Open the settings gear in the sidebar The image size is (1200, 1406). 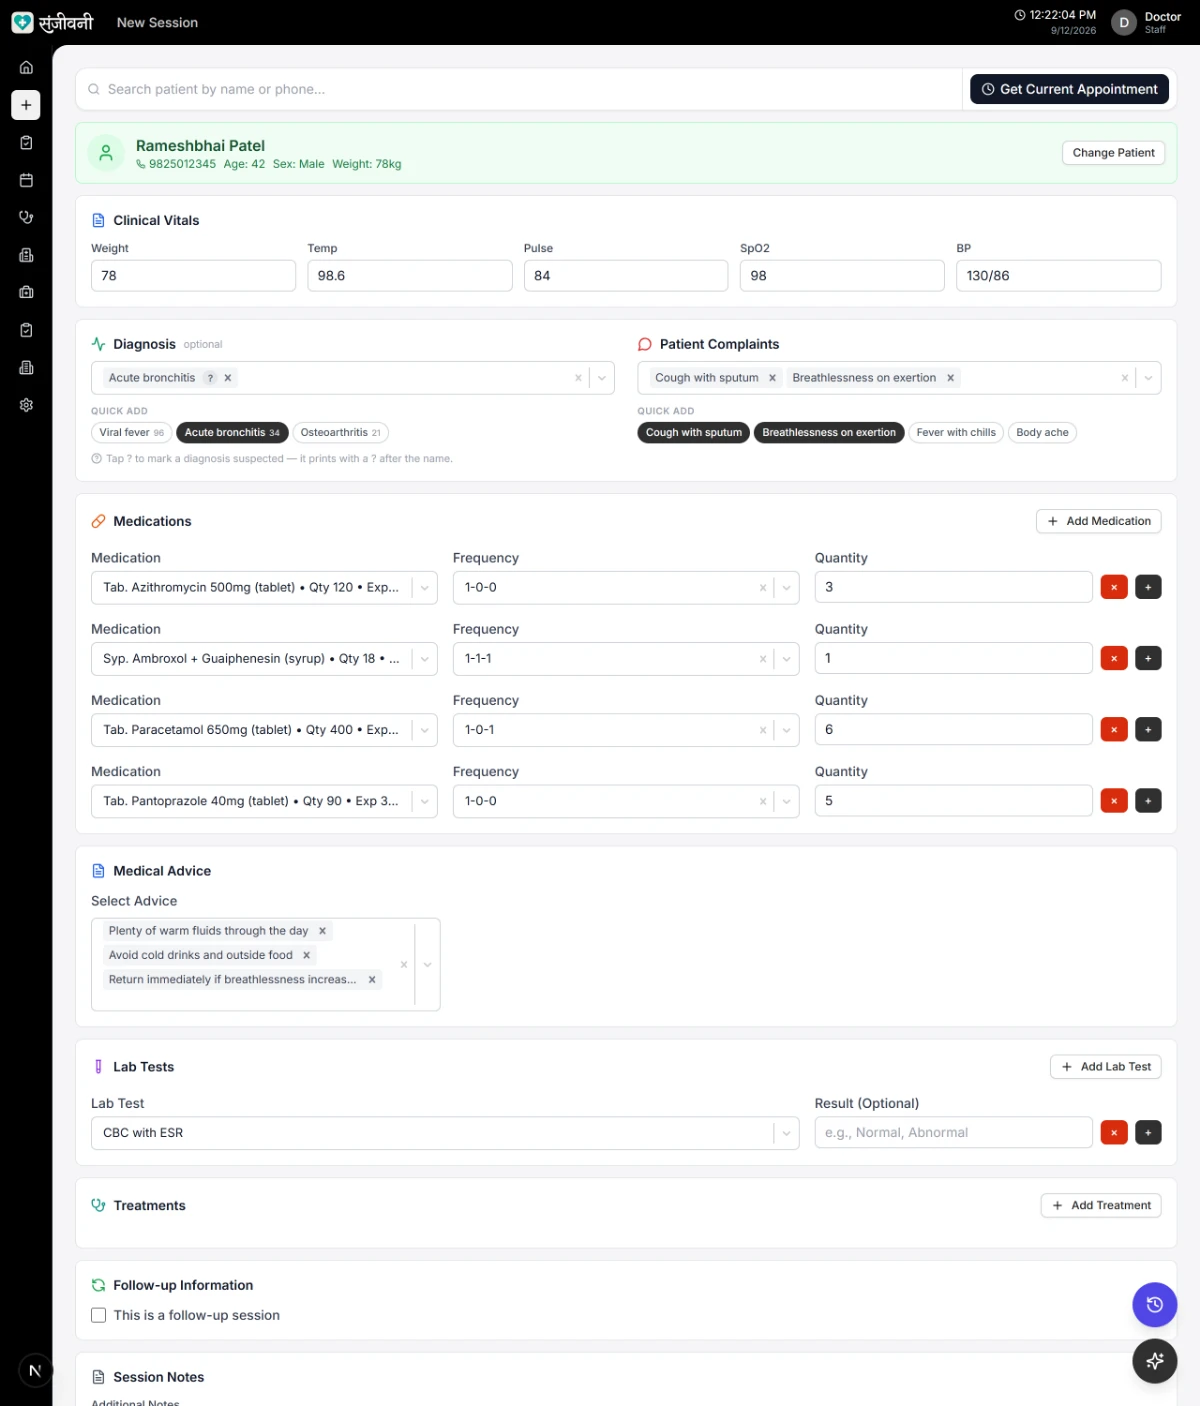pos(26,405)
